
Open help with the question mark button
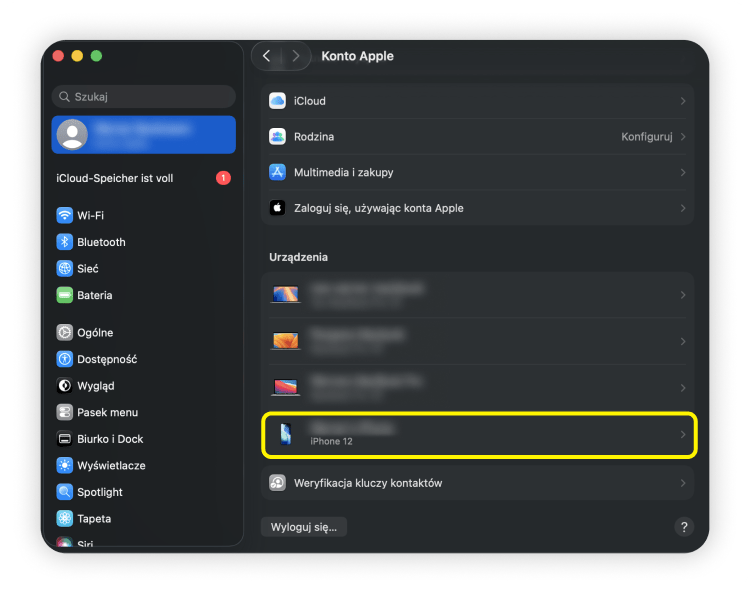pos(684,527)
